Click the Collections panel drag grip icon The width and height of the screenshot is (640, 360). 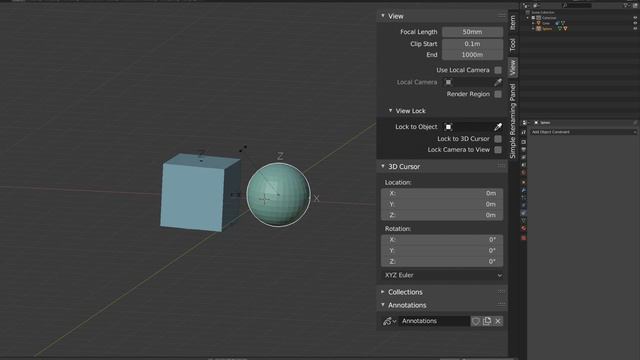[501, 292]
